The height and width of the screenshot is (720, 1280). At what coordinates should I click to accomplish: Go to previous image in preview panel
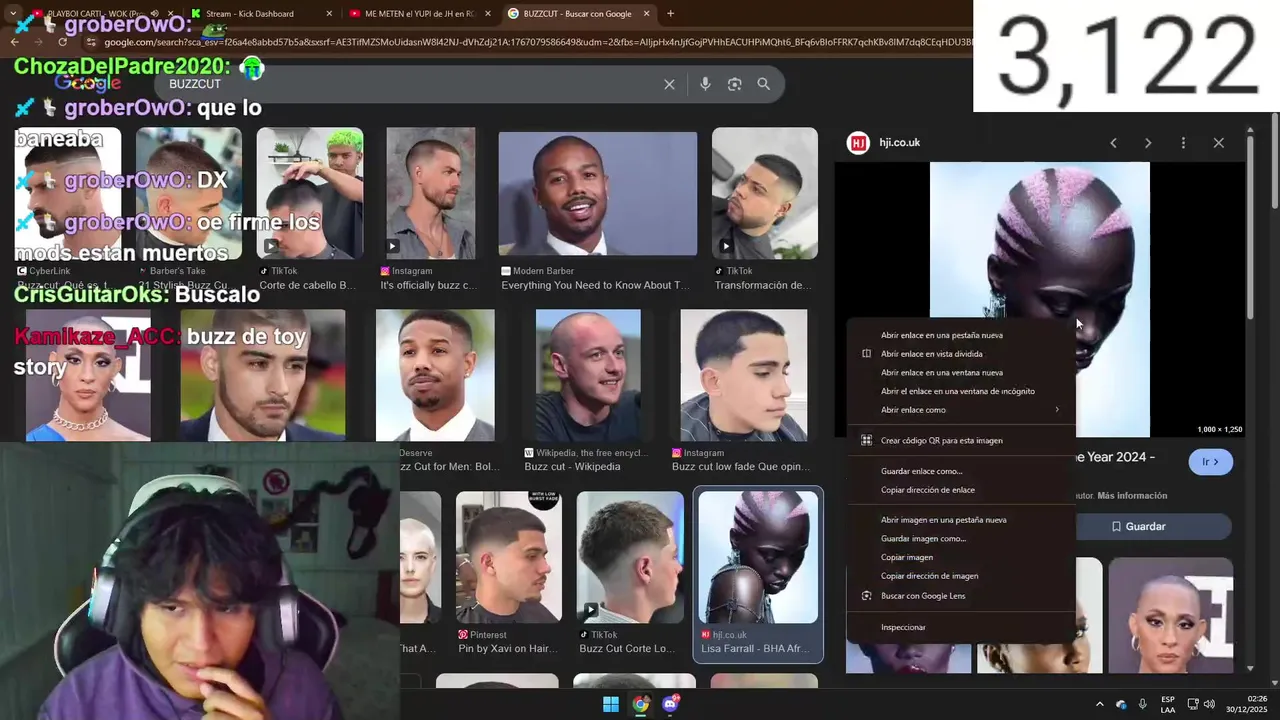tap(1113, 143)
